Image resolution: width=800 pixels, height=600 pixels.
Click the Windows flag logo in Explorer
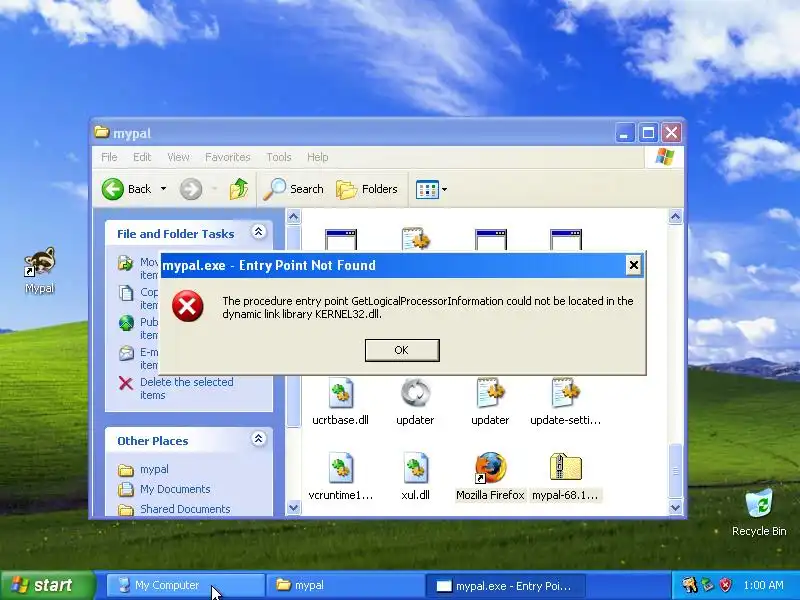point(664,157)
